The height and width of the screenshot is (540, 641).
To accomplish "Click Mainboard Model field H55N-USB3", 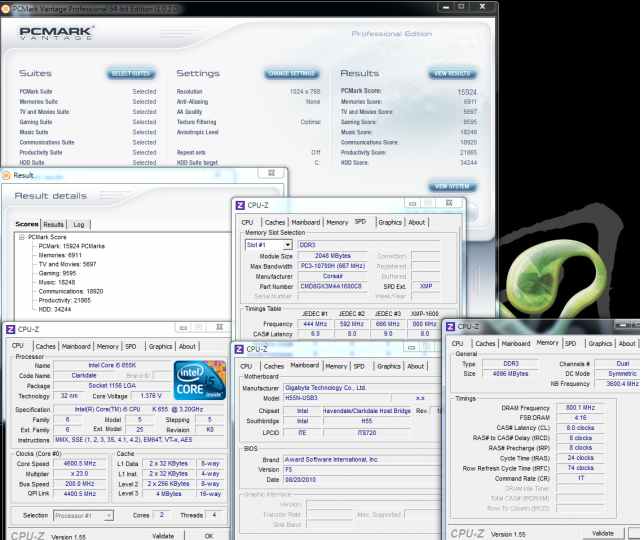I will point(336,398).
